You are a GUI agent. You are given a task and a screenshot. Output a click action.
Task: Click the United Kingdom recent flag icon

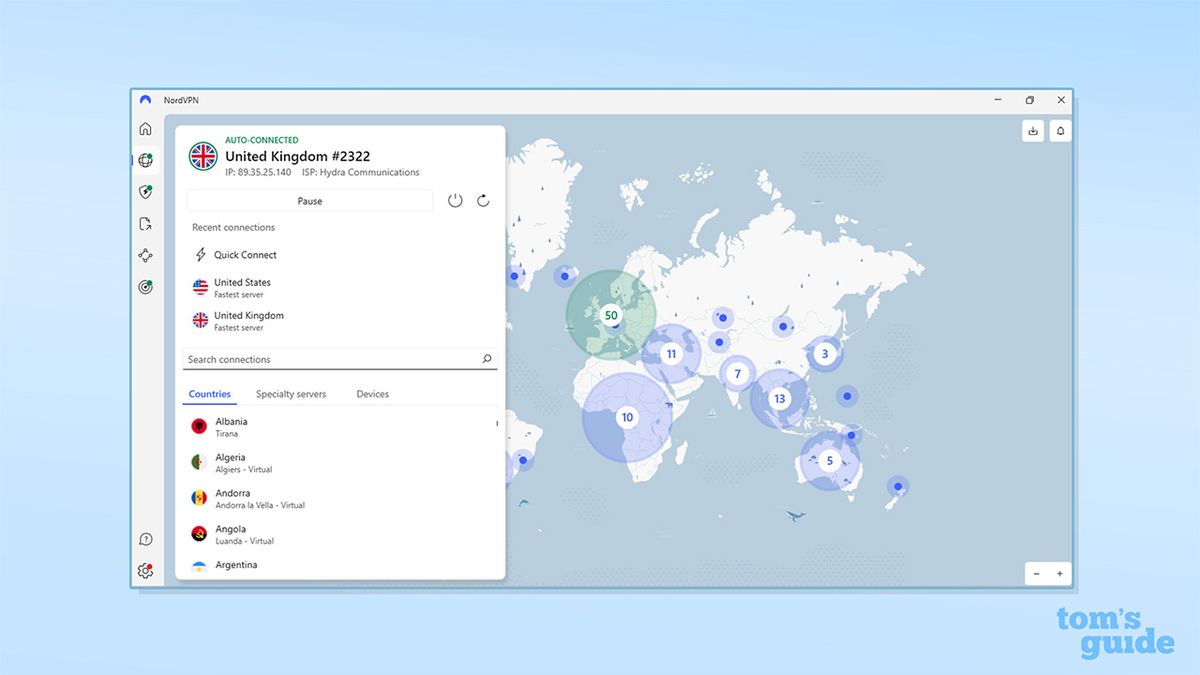pos(200,321)
